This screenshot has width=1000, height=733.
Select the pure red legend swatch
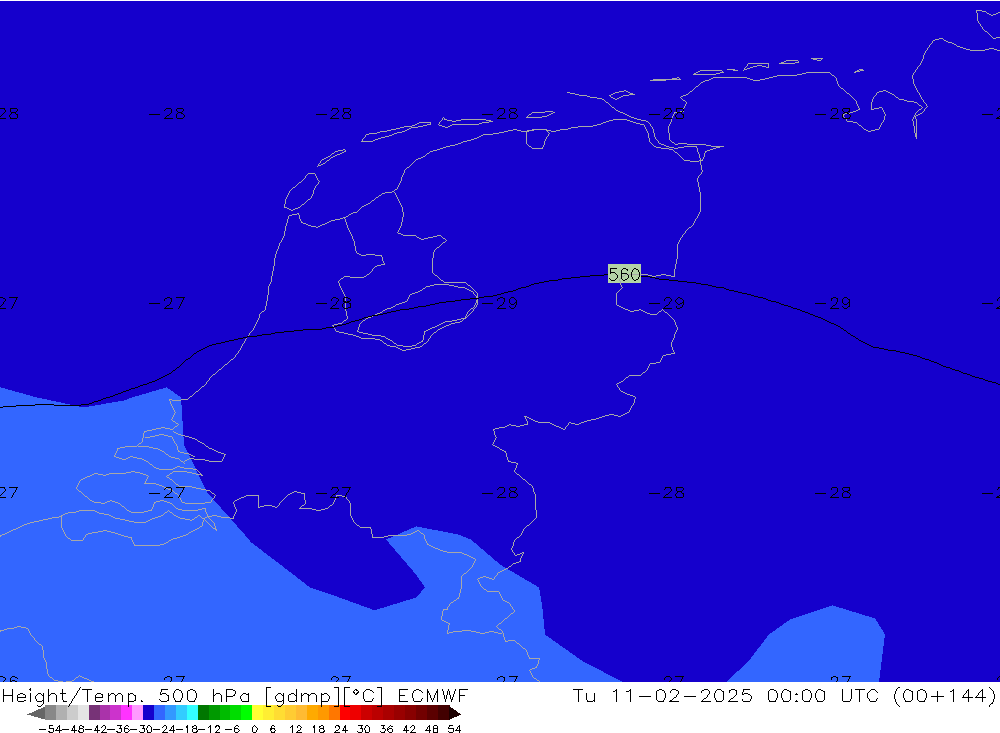point(345,713)
